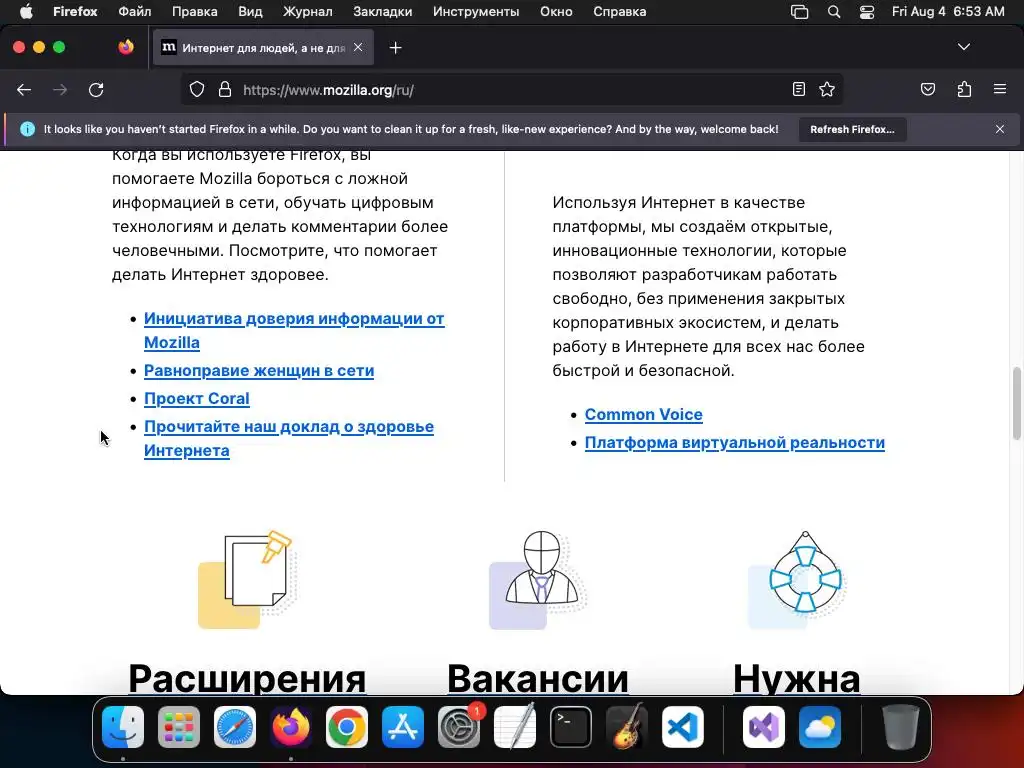Click the Расширения heading
The height and width of the screenshot is (768, 1024).
click(247, 678)
